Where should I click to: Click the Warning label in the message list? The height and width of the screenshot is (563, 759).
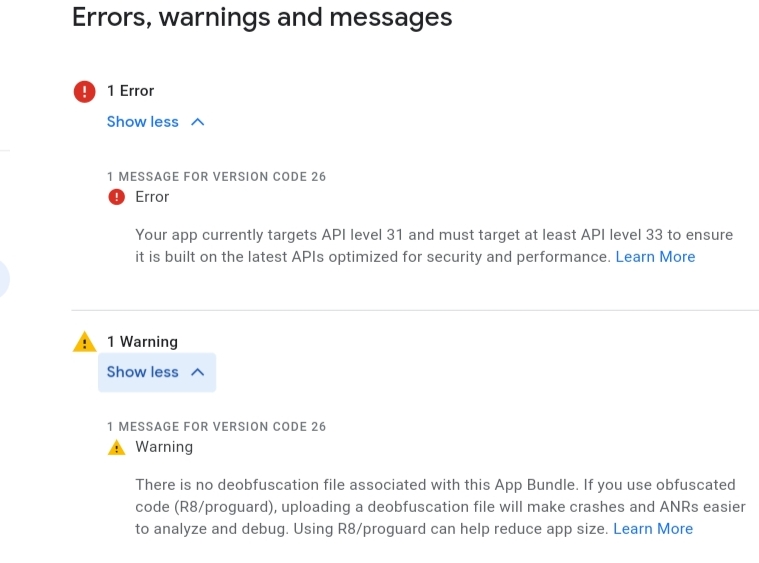pyautogui.click(x=164, y=447)
